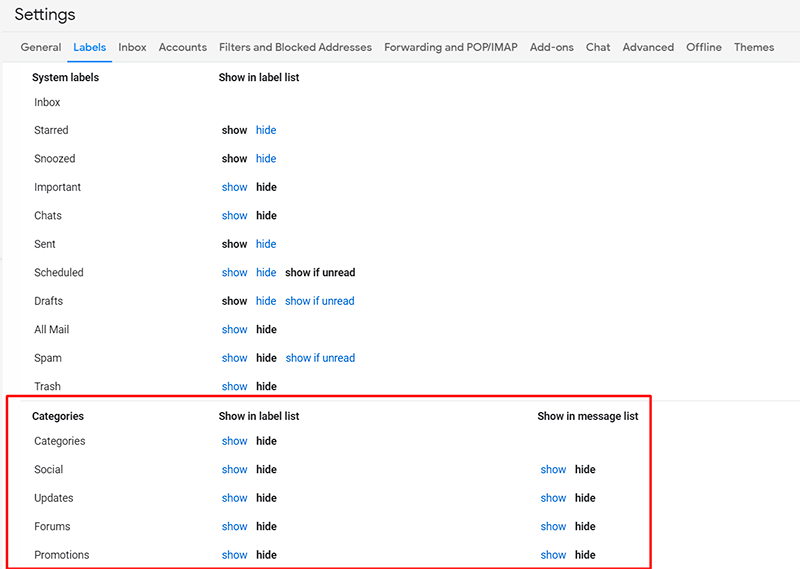Screen dimensions: 800x569
Task: Click the Inbox system label text
Action: point(47,102)
